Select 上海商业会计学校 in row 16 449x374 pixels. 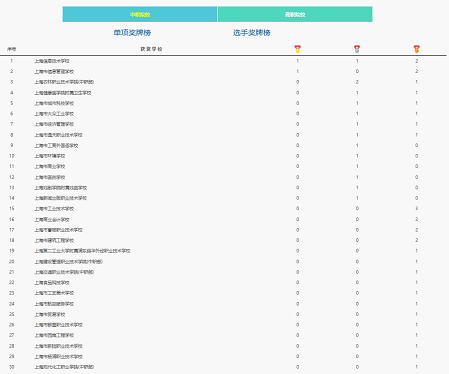pos(52,219)
